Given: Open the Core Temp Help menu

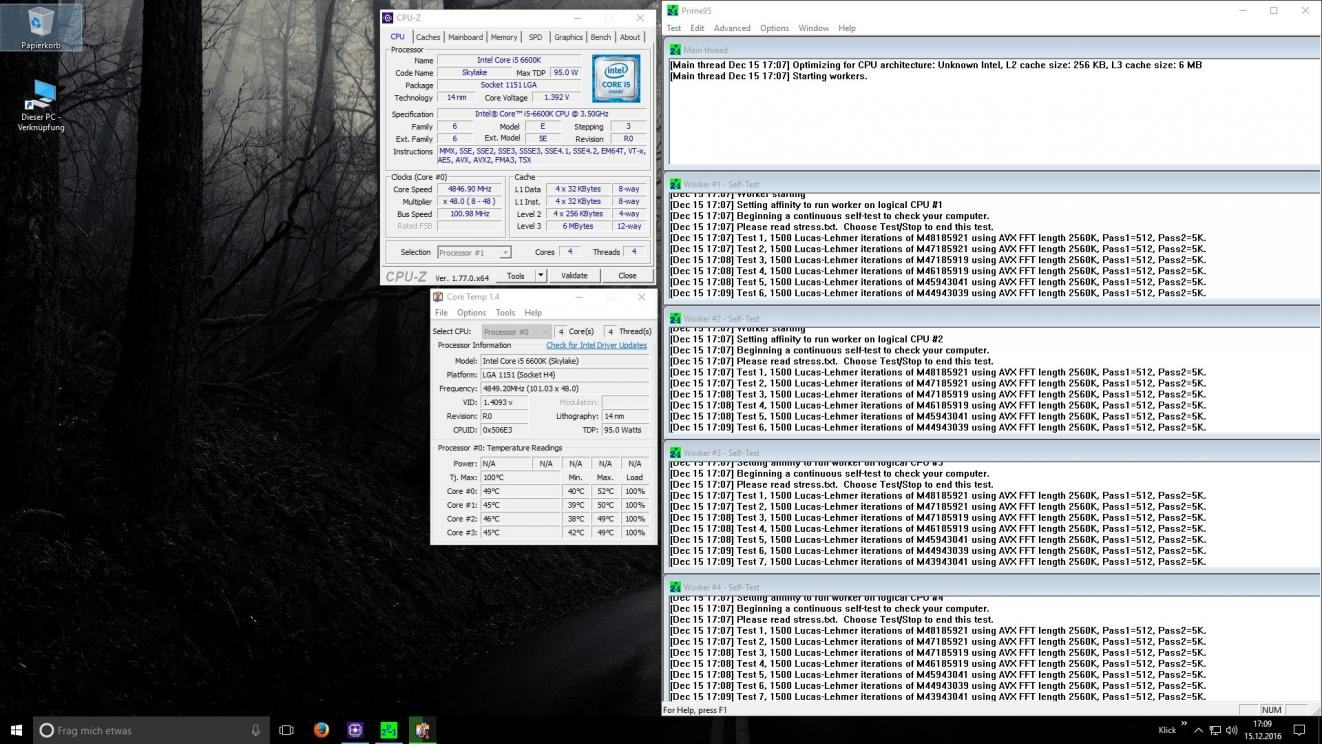Looking at the screenshot, I should click(533, 312).
